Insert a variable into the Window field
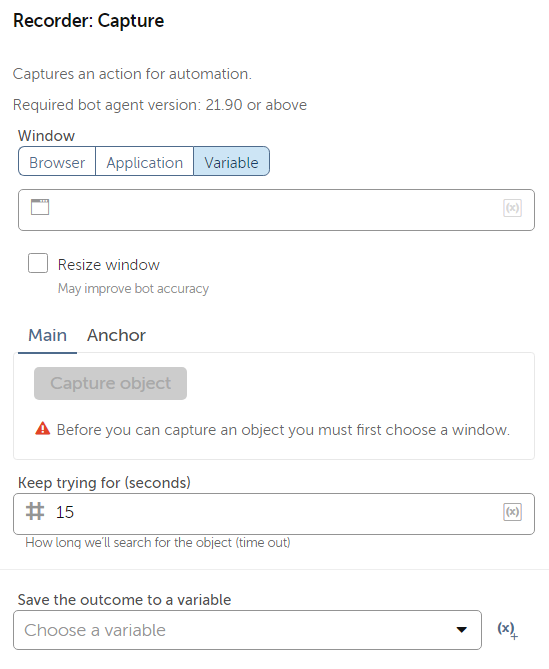549x669 pixels. click(512, 208)
